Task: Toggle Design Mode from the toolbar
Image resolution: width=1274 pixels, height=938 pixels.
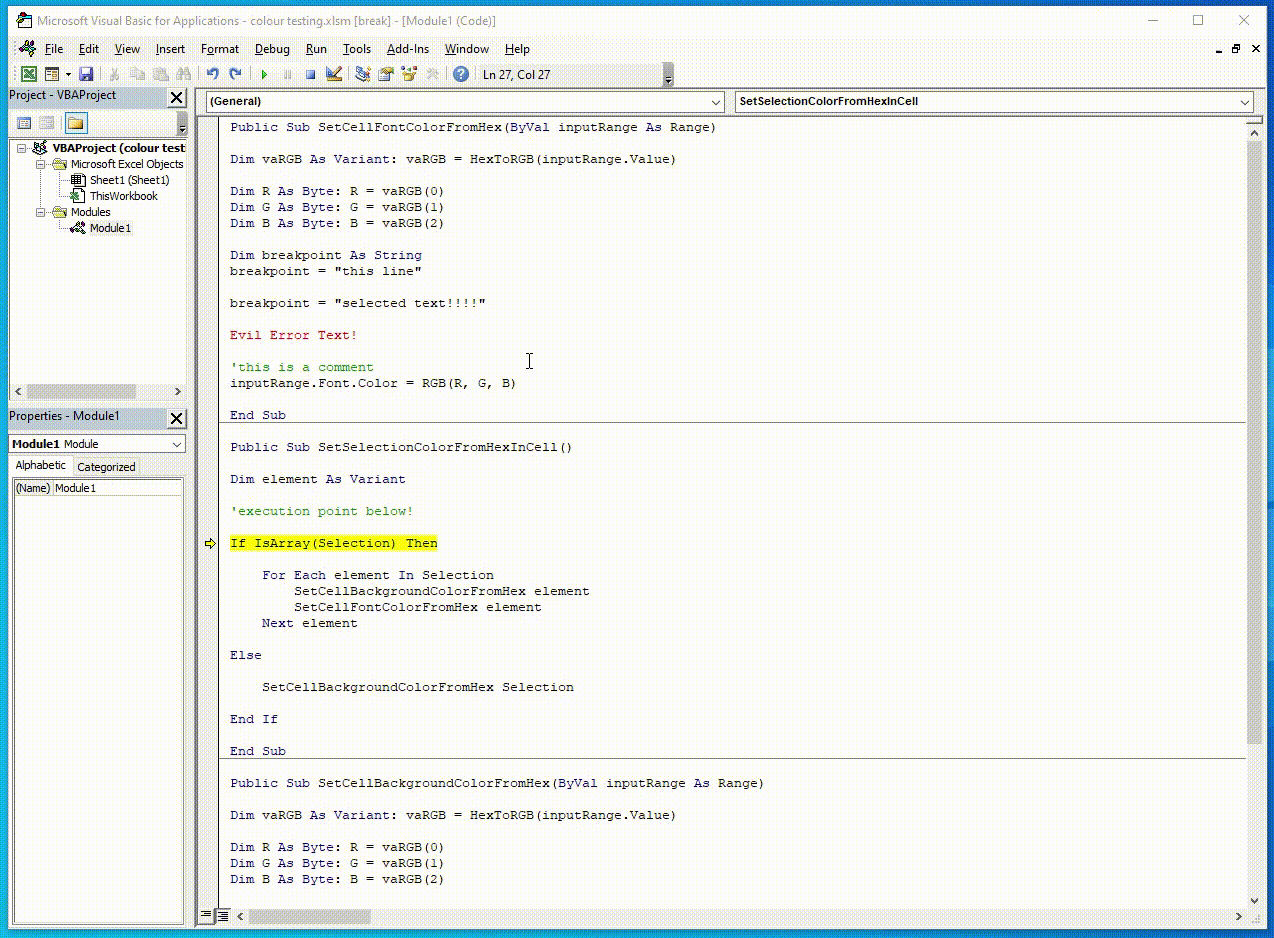Action: [334, 74]
